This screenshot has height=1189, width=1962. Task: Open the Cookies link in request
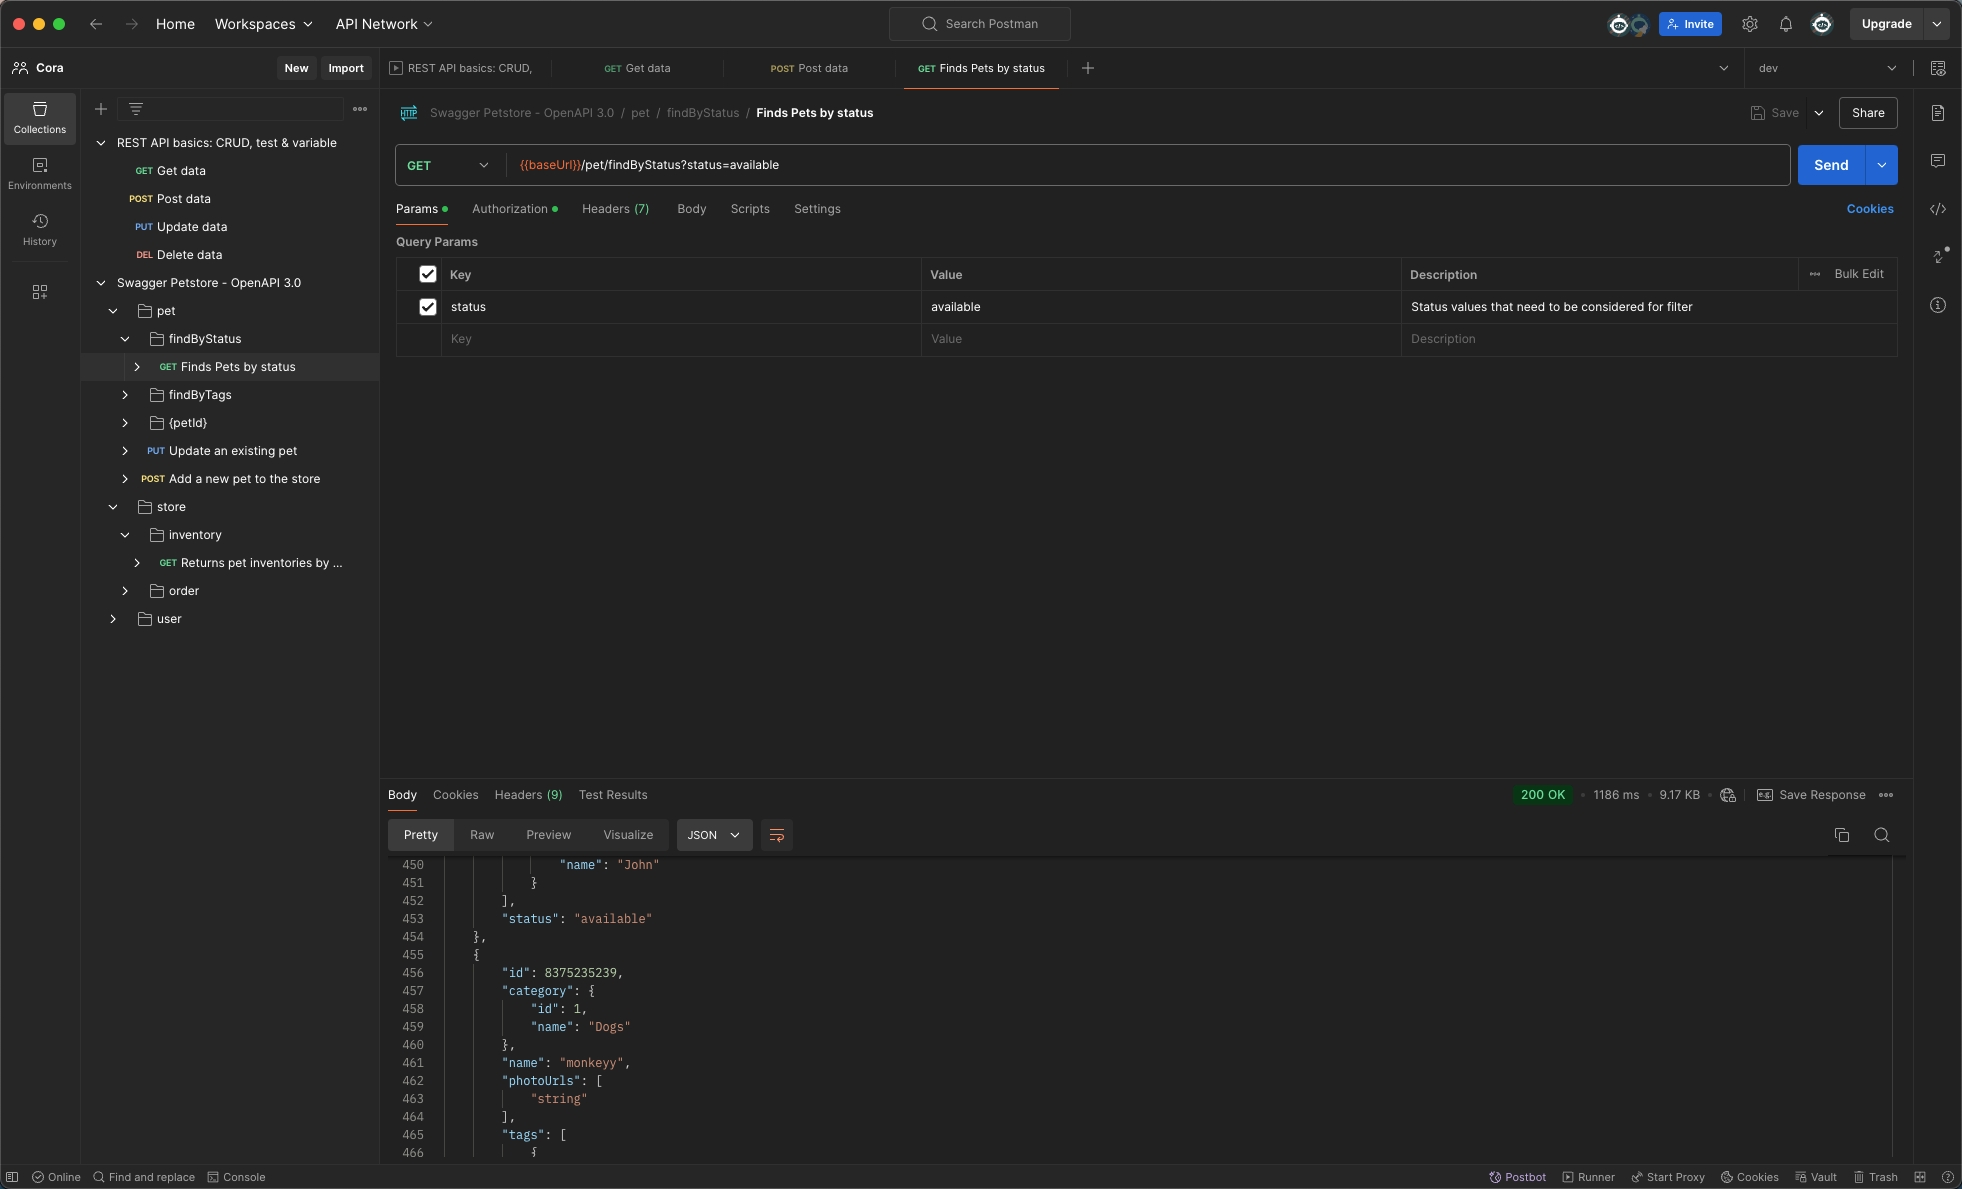(1870, 209)
